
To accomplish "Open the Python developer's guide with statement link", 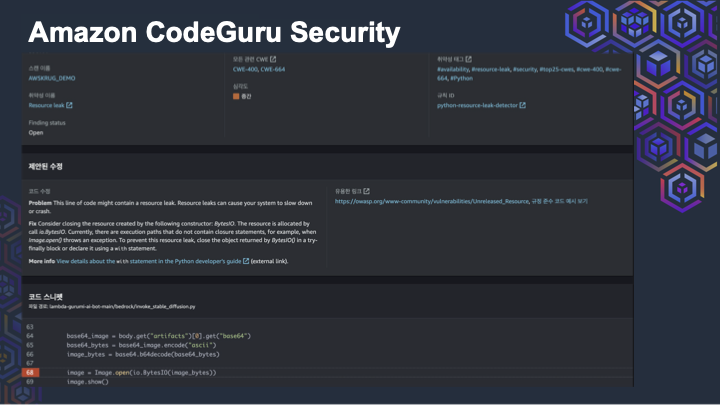I will [149, 261].
